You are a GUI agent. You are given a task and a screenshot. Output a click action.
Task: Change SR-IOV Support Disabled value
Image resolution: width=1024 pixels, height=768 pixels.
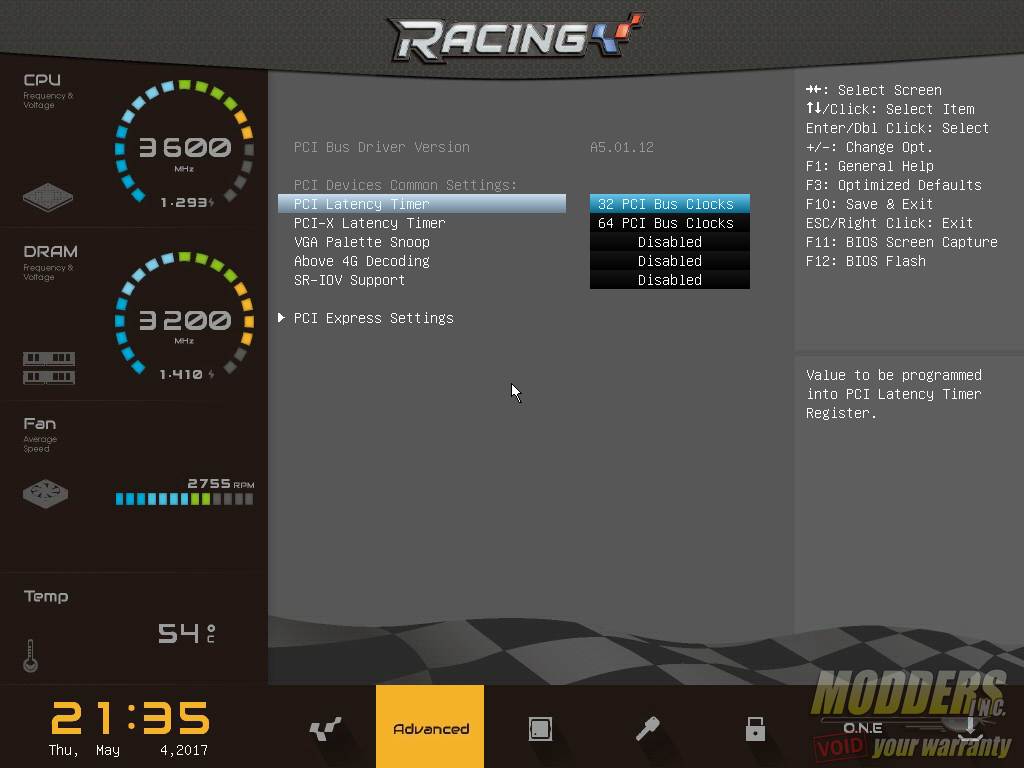[x=669, y=280]
